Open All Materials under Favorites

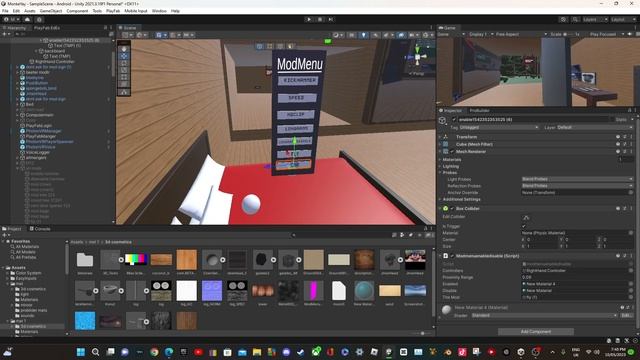pyautogui.click(x=27, y=247)
